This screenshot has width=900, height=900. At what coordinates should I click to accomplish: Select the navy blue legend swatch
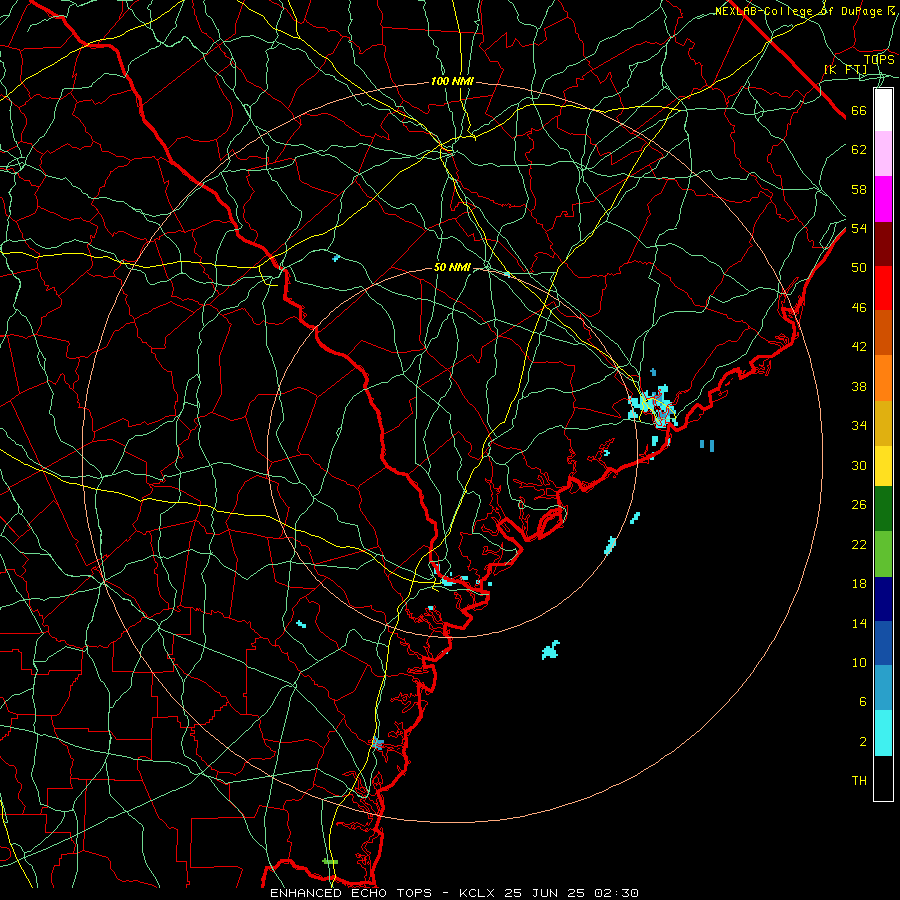pos(883,599)
